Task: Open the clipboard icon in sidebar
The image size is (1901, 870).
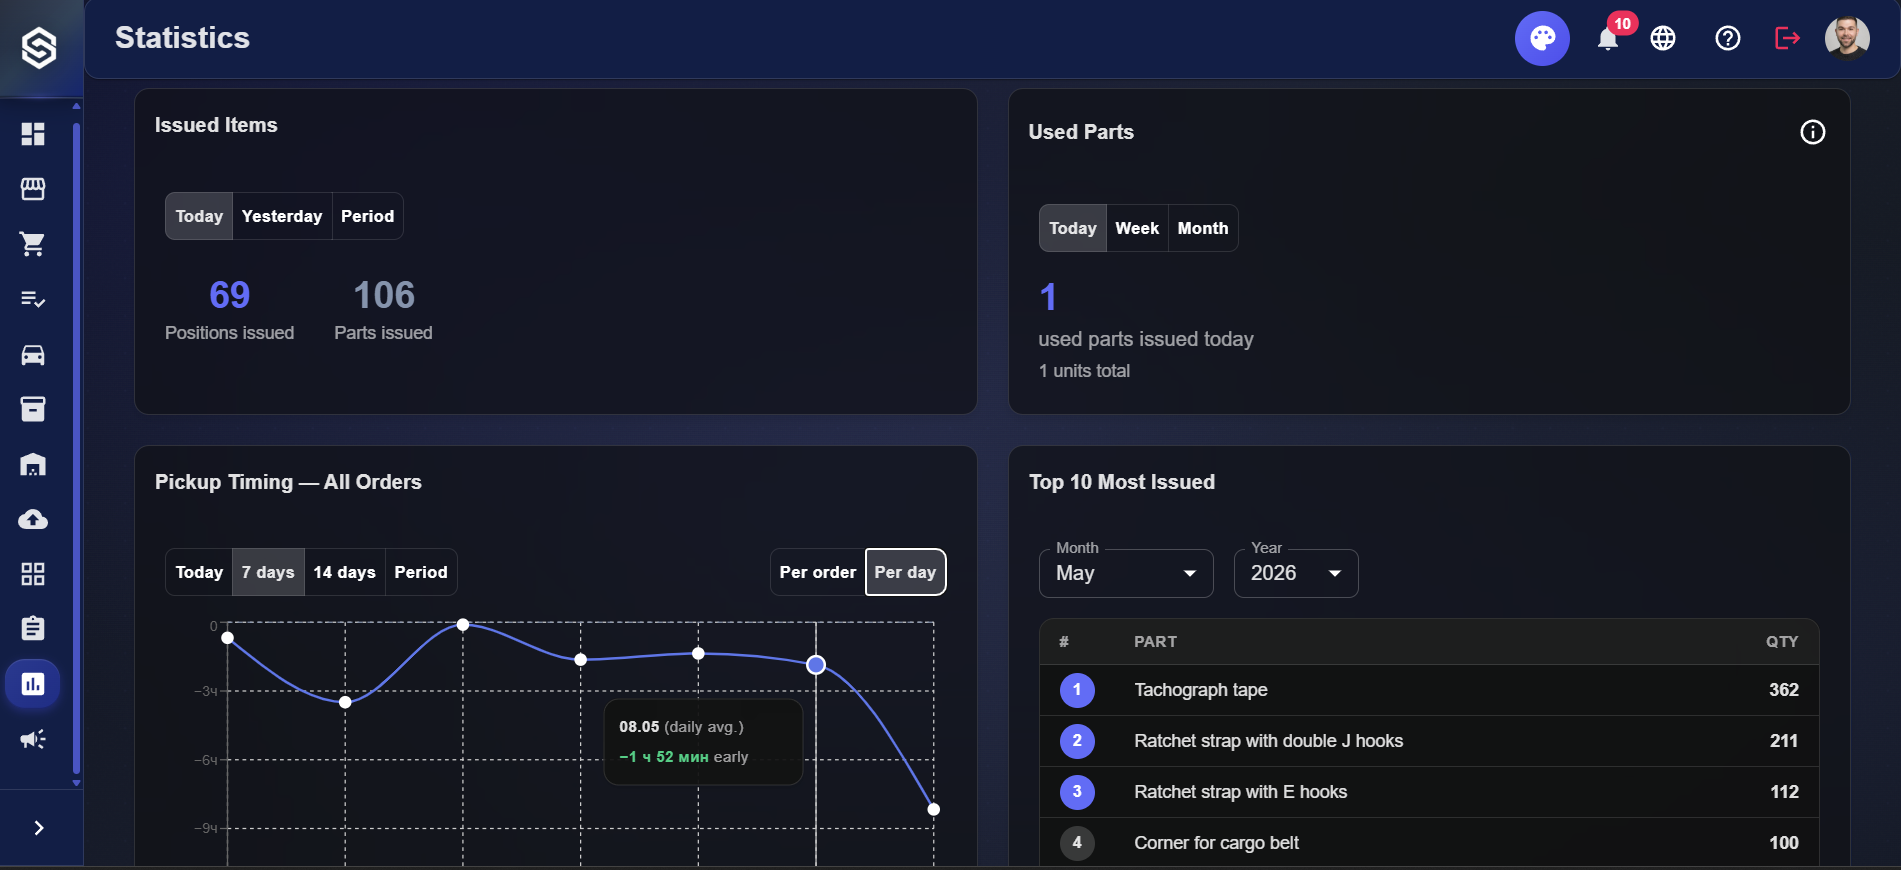Action: 33,629
